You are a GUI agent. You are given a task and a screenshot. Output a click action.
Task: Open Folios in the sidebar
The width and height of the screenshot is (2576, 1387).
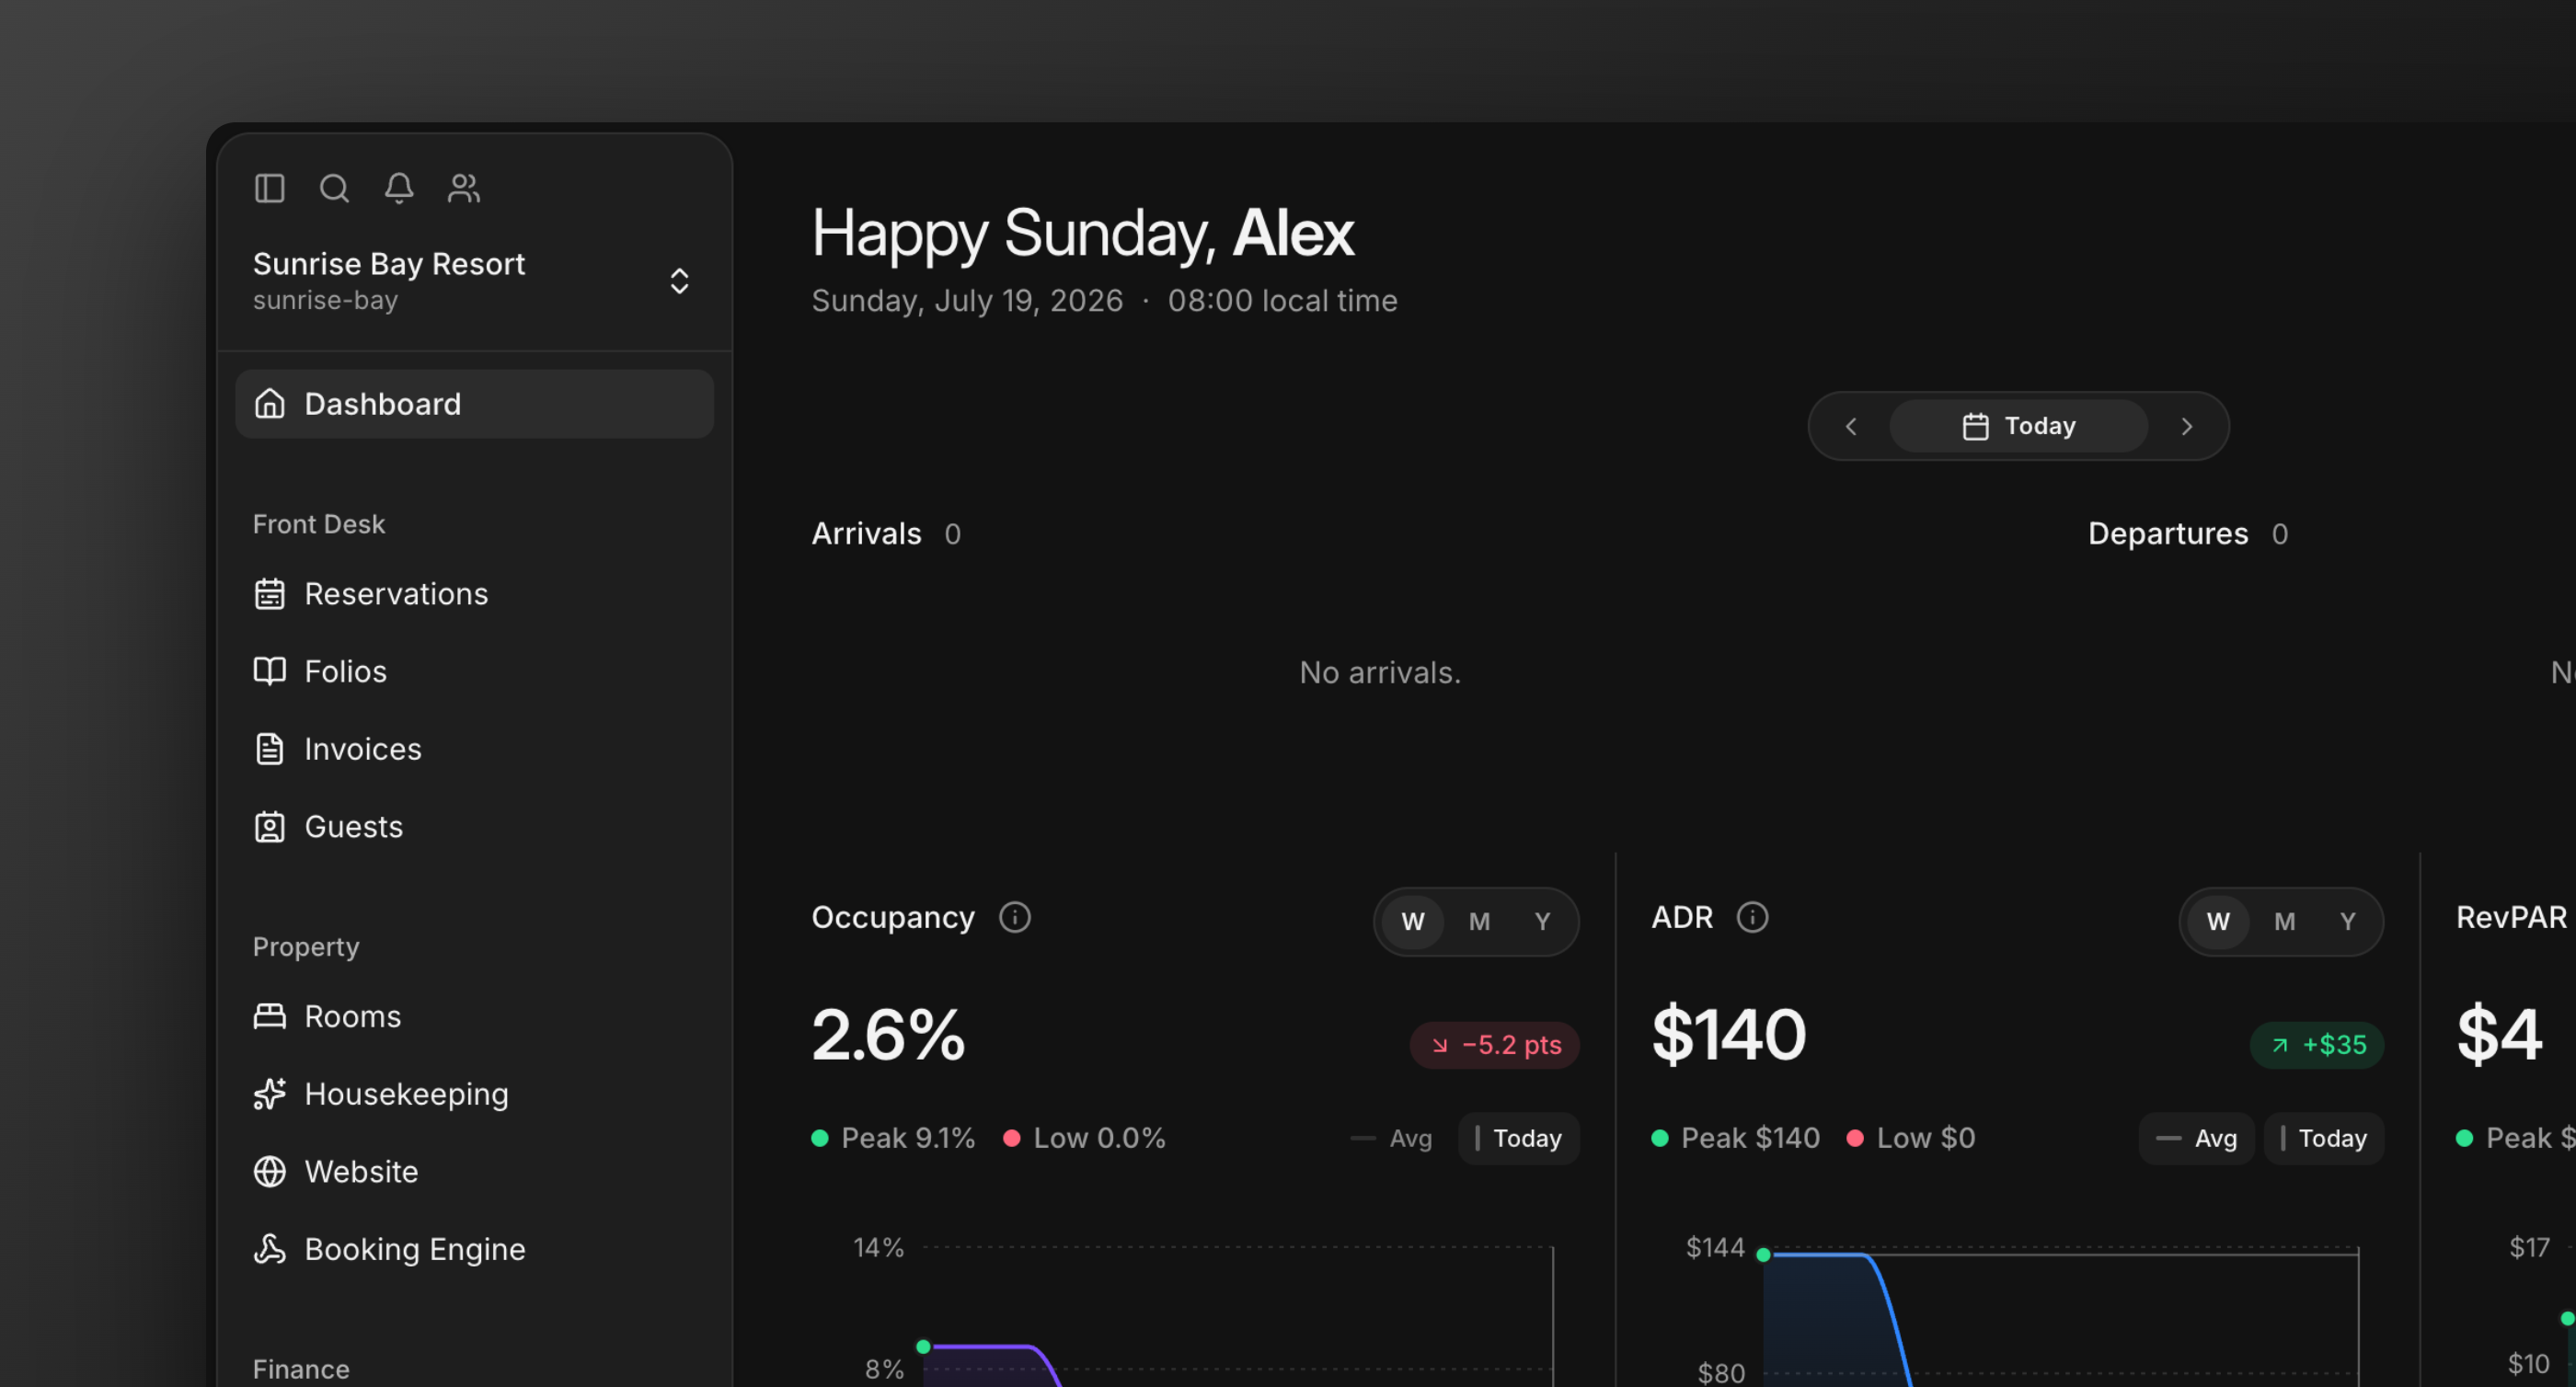point(474,671)
